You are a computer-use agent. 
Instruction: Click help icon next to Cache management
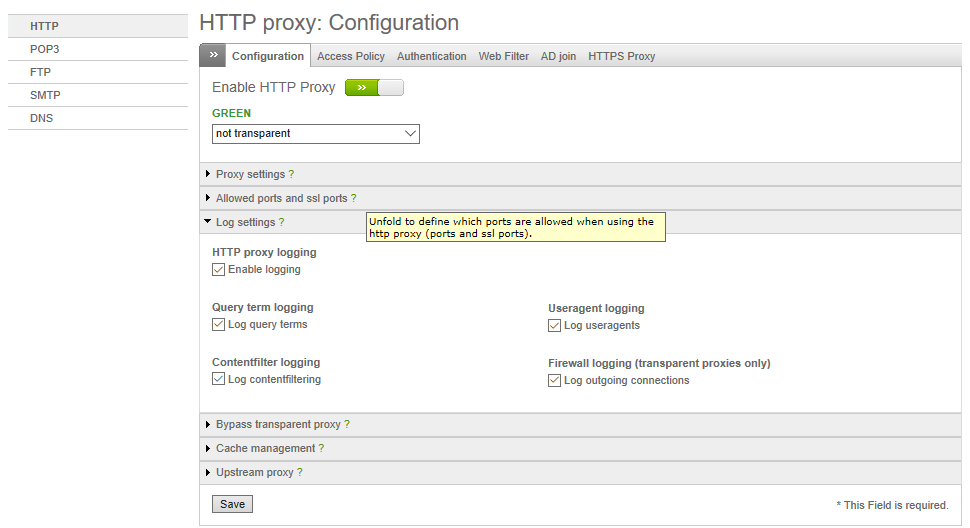point(321,448)
